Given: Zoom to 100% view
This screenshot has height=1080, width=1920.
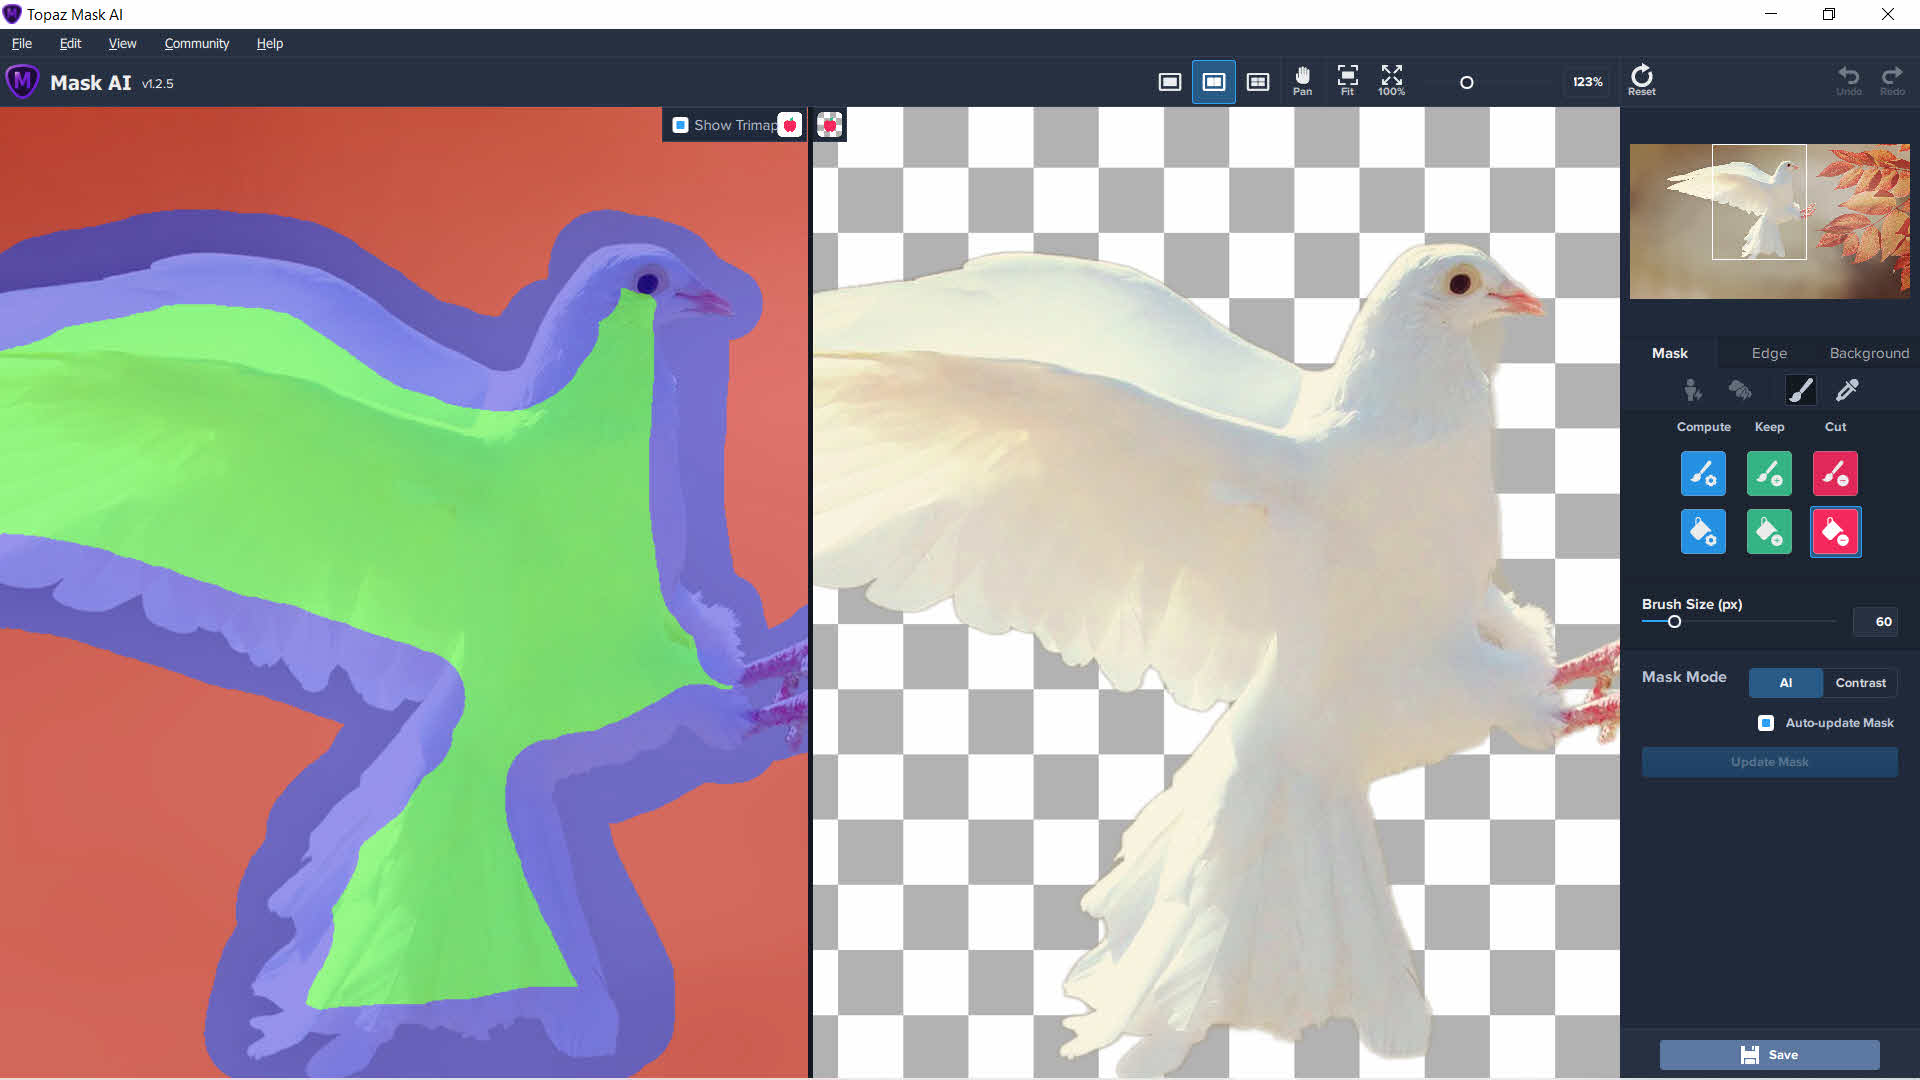Looking at the screenshot, I should pos(1391,81).
